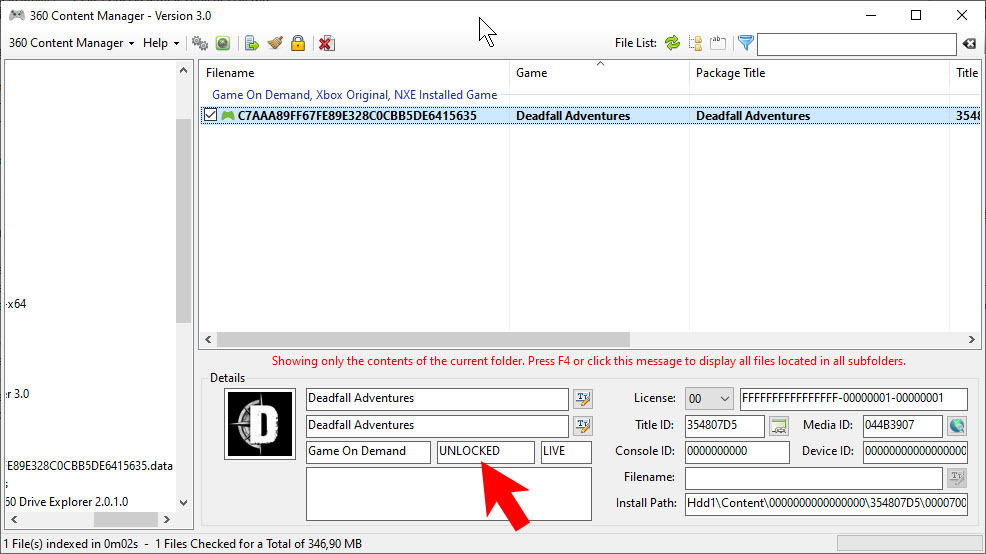Maximize the 360 Content Manager window
The height and width of the screenshot is (554, 986).
[x=916, y=15]
